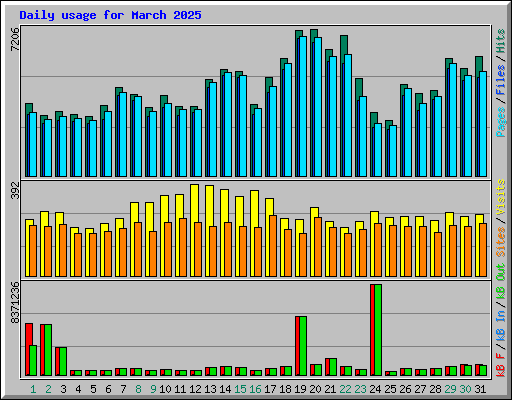Click day 24 label on the axis
This screenshot has height=400, width=512.
[375, 389]
